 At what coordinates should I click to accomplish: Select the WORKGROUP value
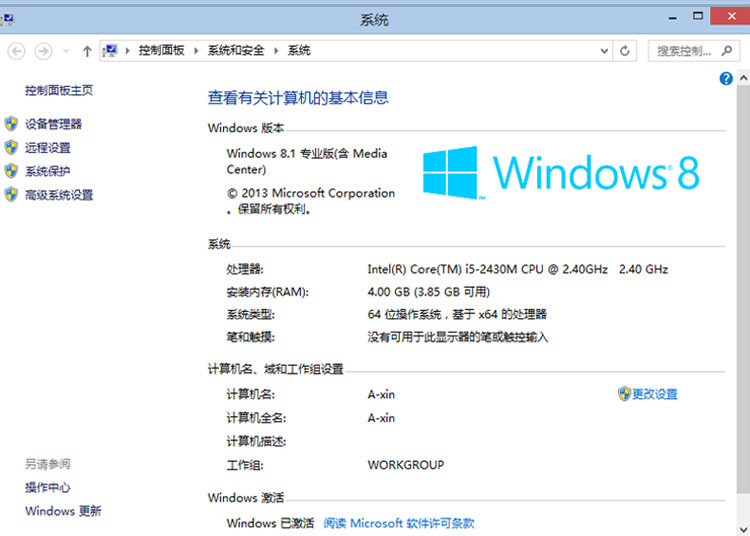click(x=406, y=465)
